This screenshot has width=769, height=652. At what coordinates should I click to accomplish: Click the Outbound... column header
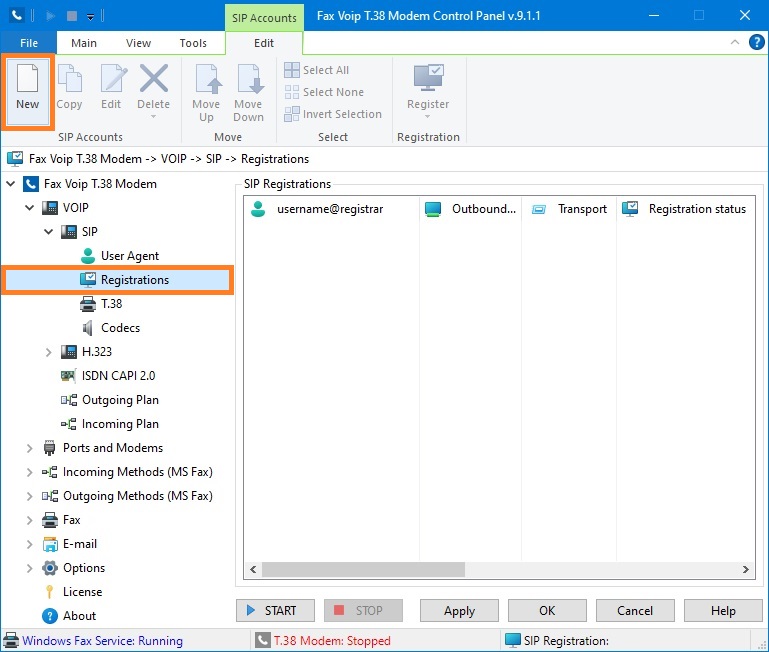click(470, 209)
